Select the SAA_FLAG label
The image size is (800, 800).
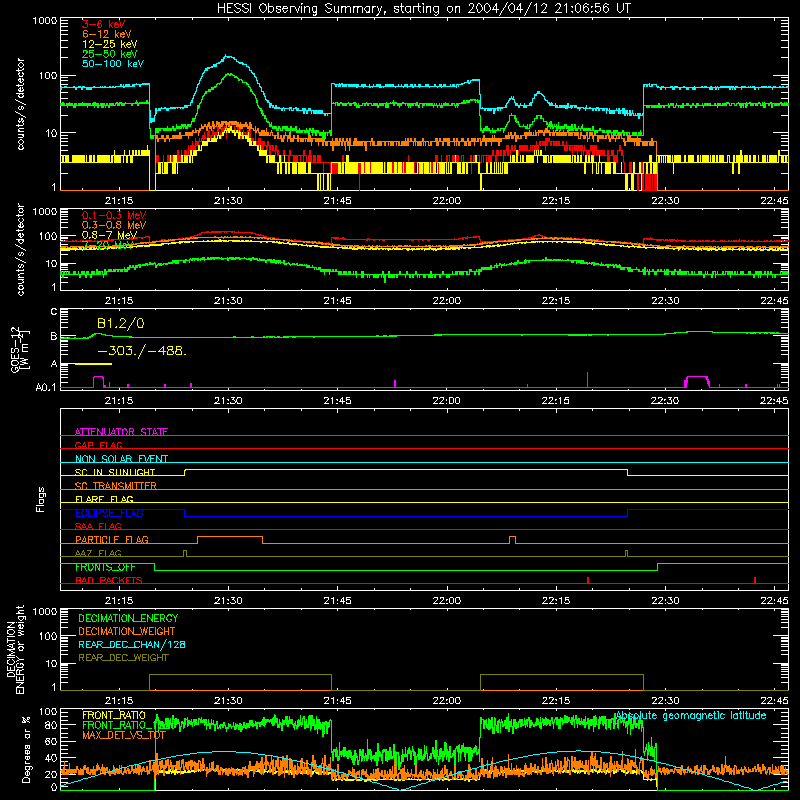pyautogui.click(x=98, y=526)
